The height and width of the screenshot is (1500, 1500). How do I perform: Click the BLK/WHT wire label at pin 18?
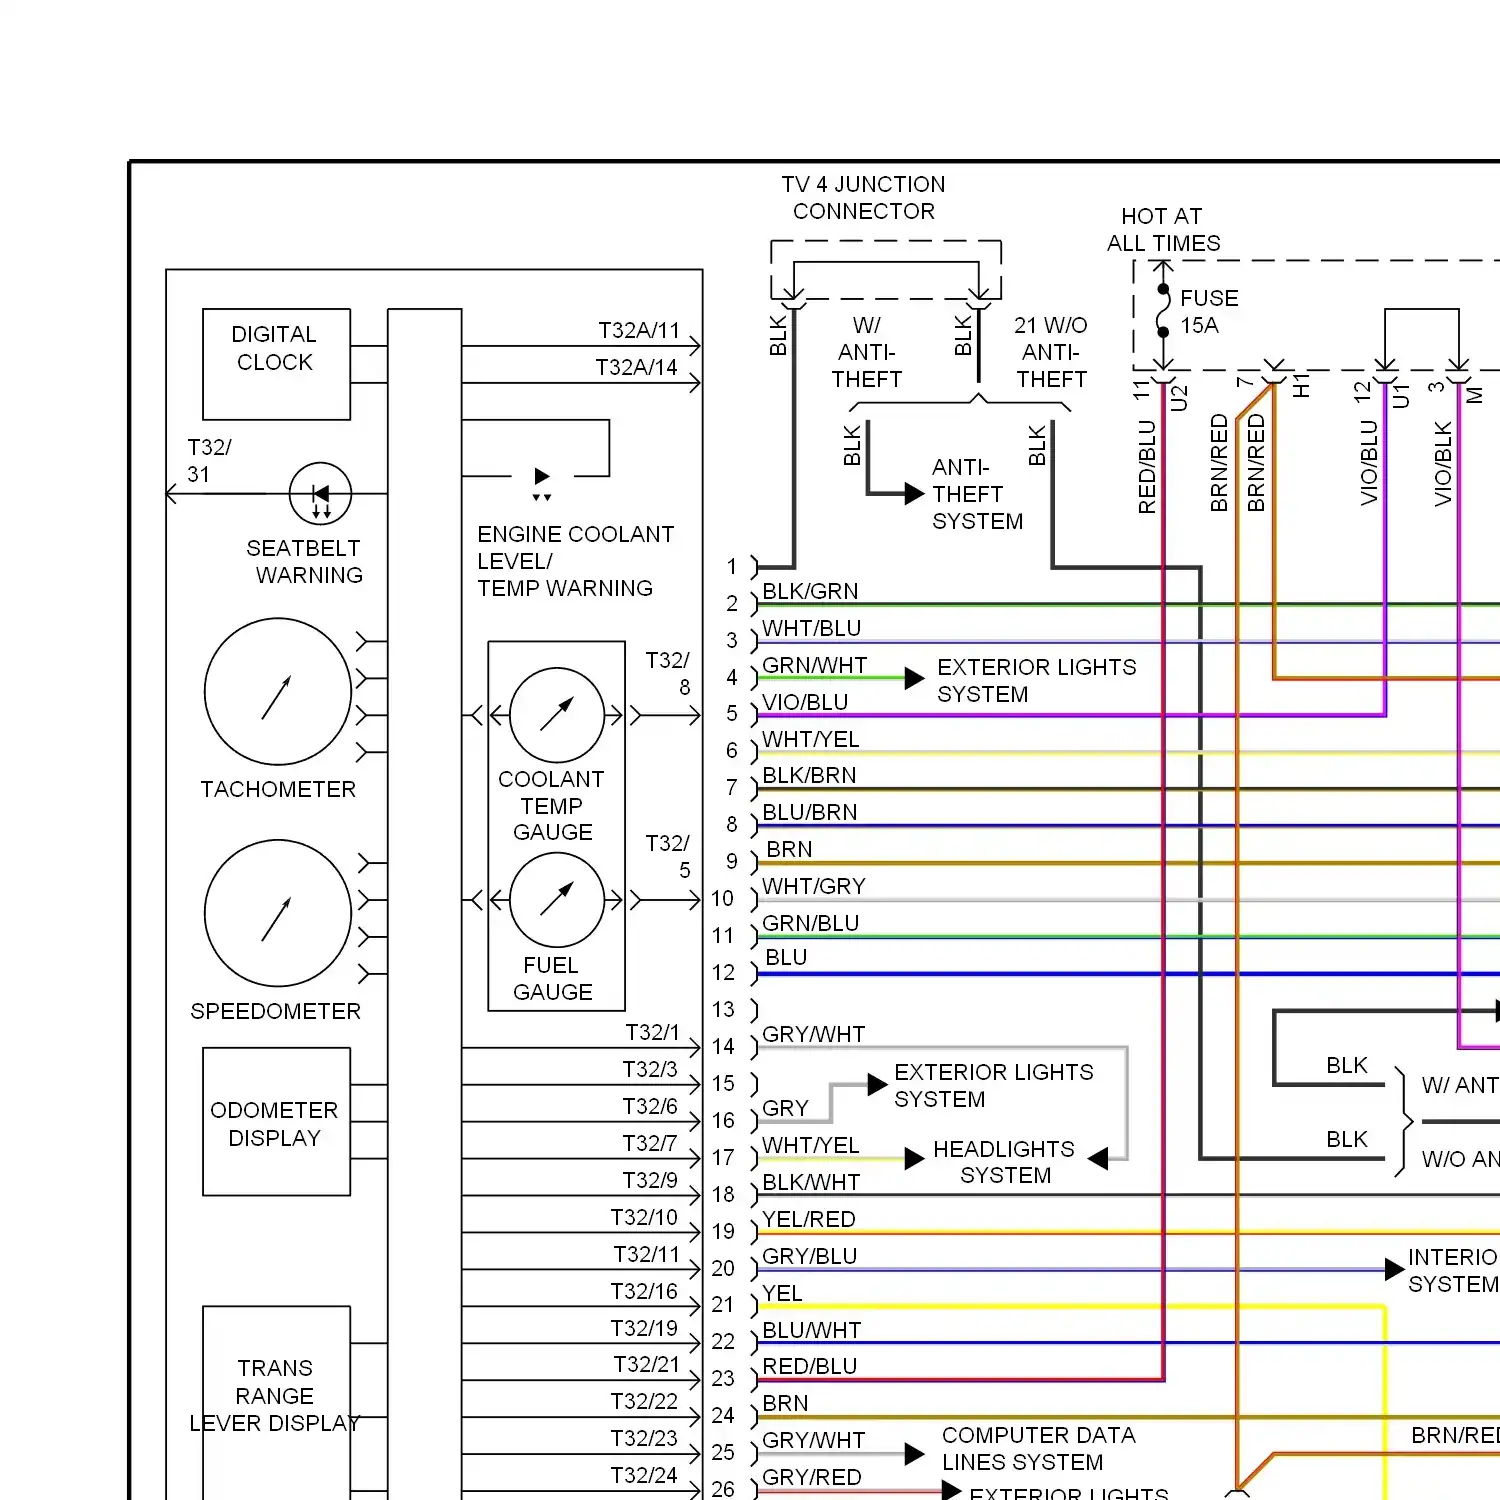pyautogui.click(x=811, y=1183)
